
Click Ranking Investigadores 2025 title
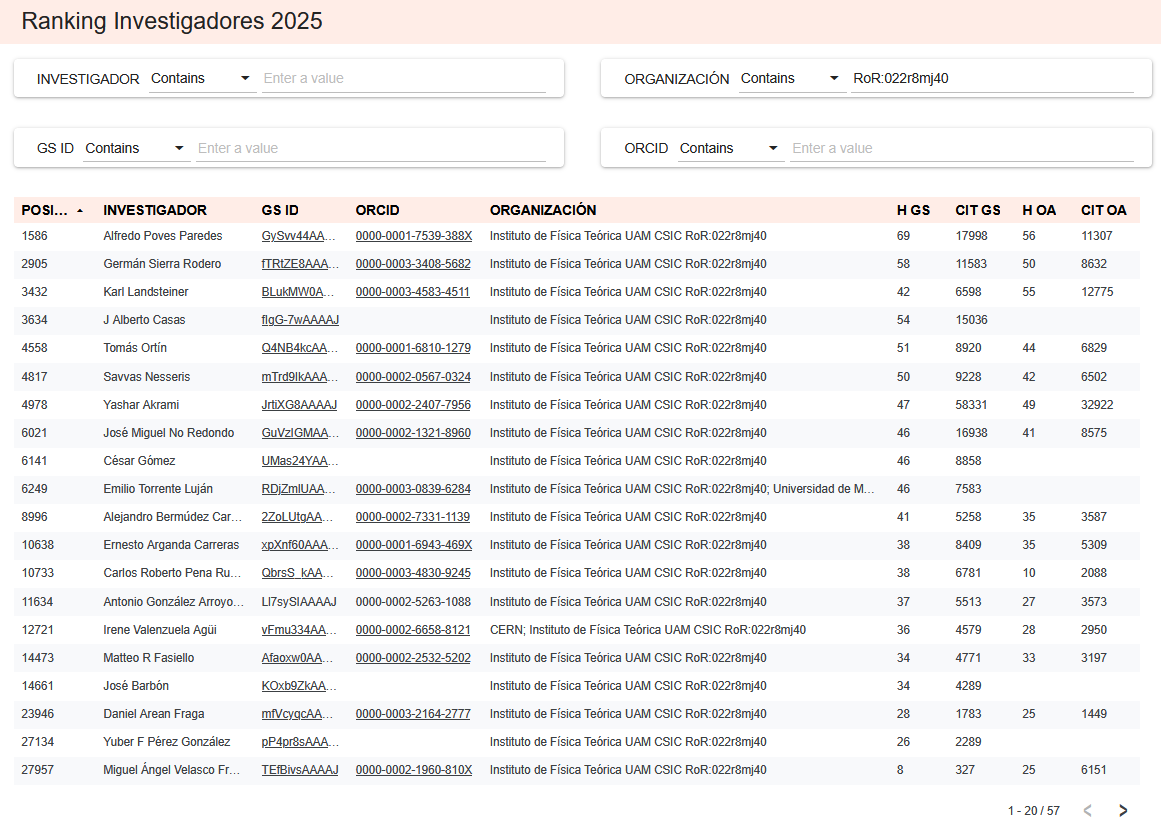pos(172,21)
